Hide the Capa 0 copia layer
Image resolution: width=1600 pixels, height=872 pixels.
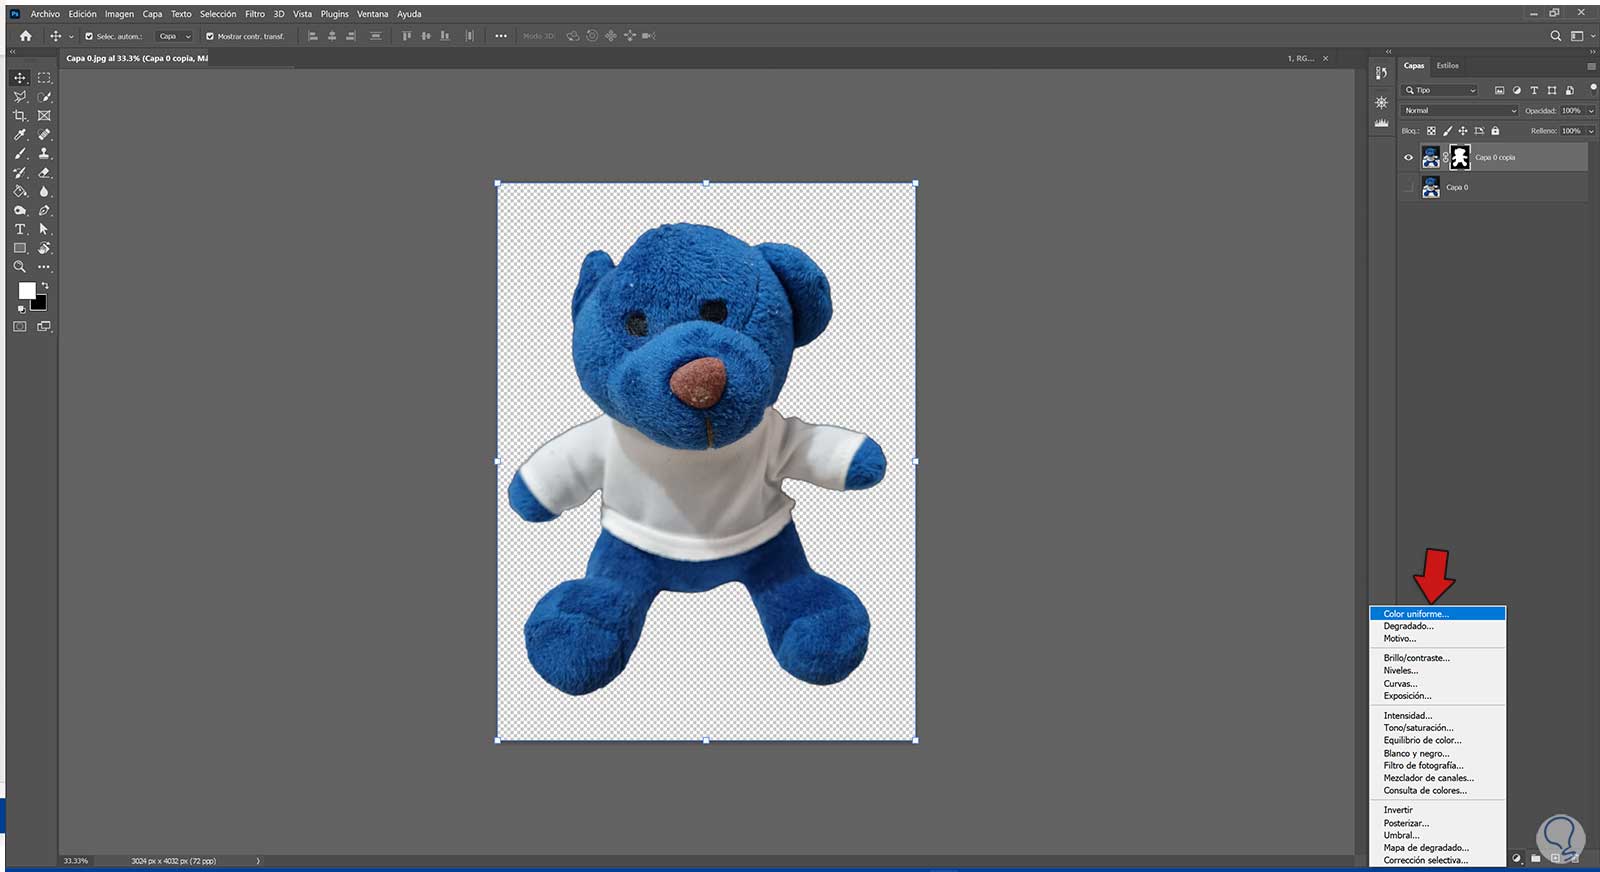pyautogui.click(x=1408, y=157)
